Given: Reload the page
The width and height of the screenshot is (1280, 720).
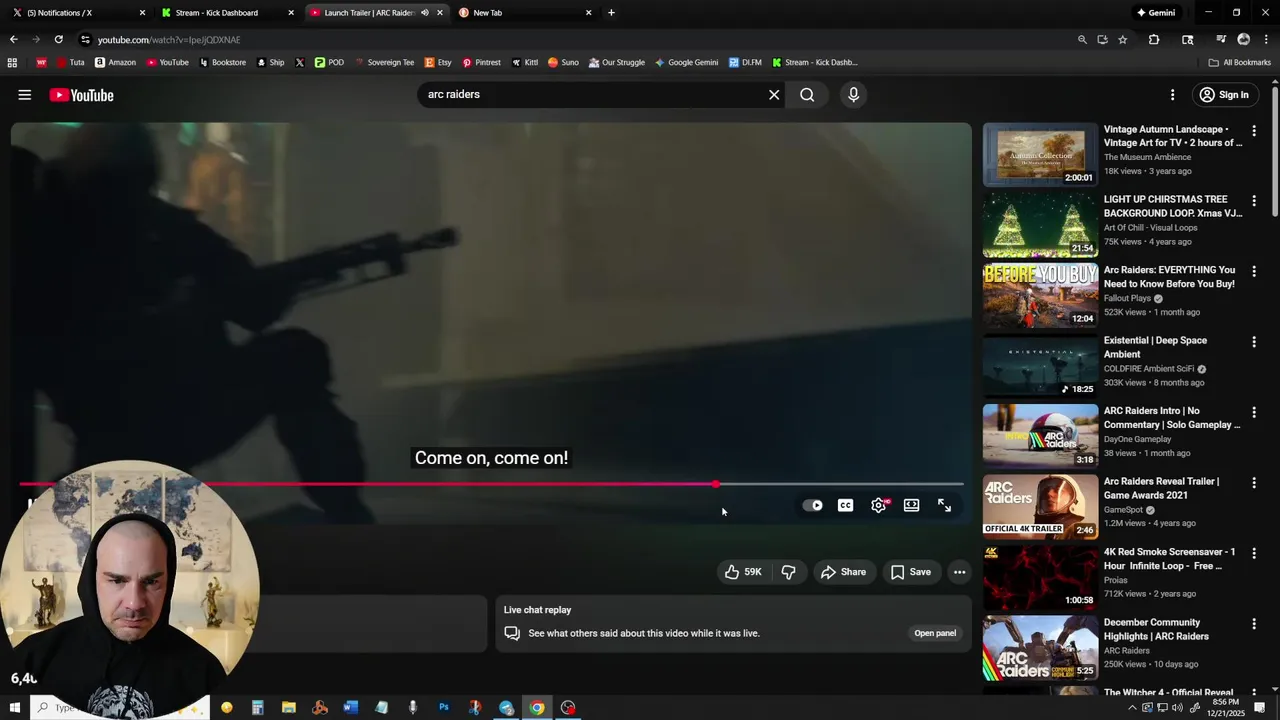Looking at the screenshot, I should [x=58, y=39].
